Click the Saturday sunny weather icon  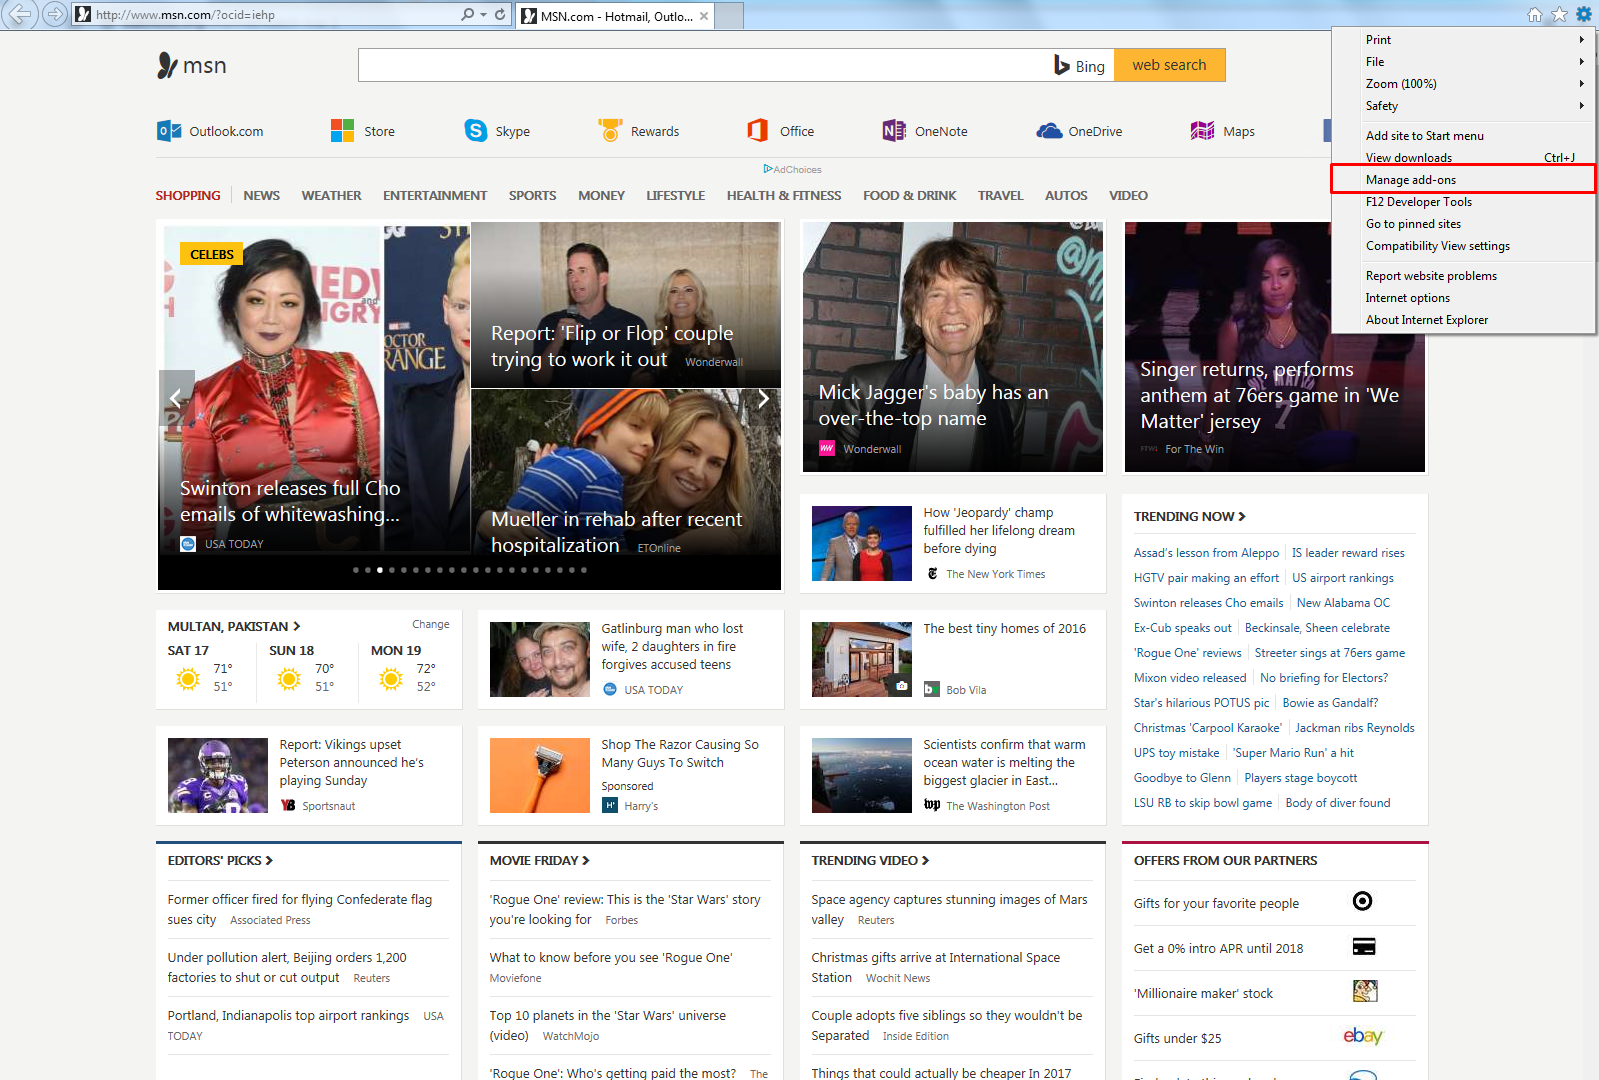(188, 679)
